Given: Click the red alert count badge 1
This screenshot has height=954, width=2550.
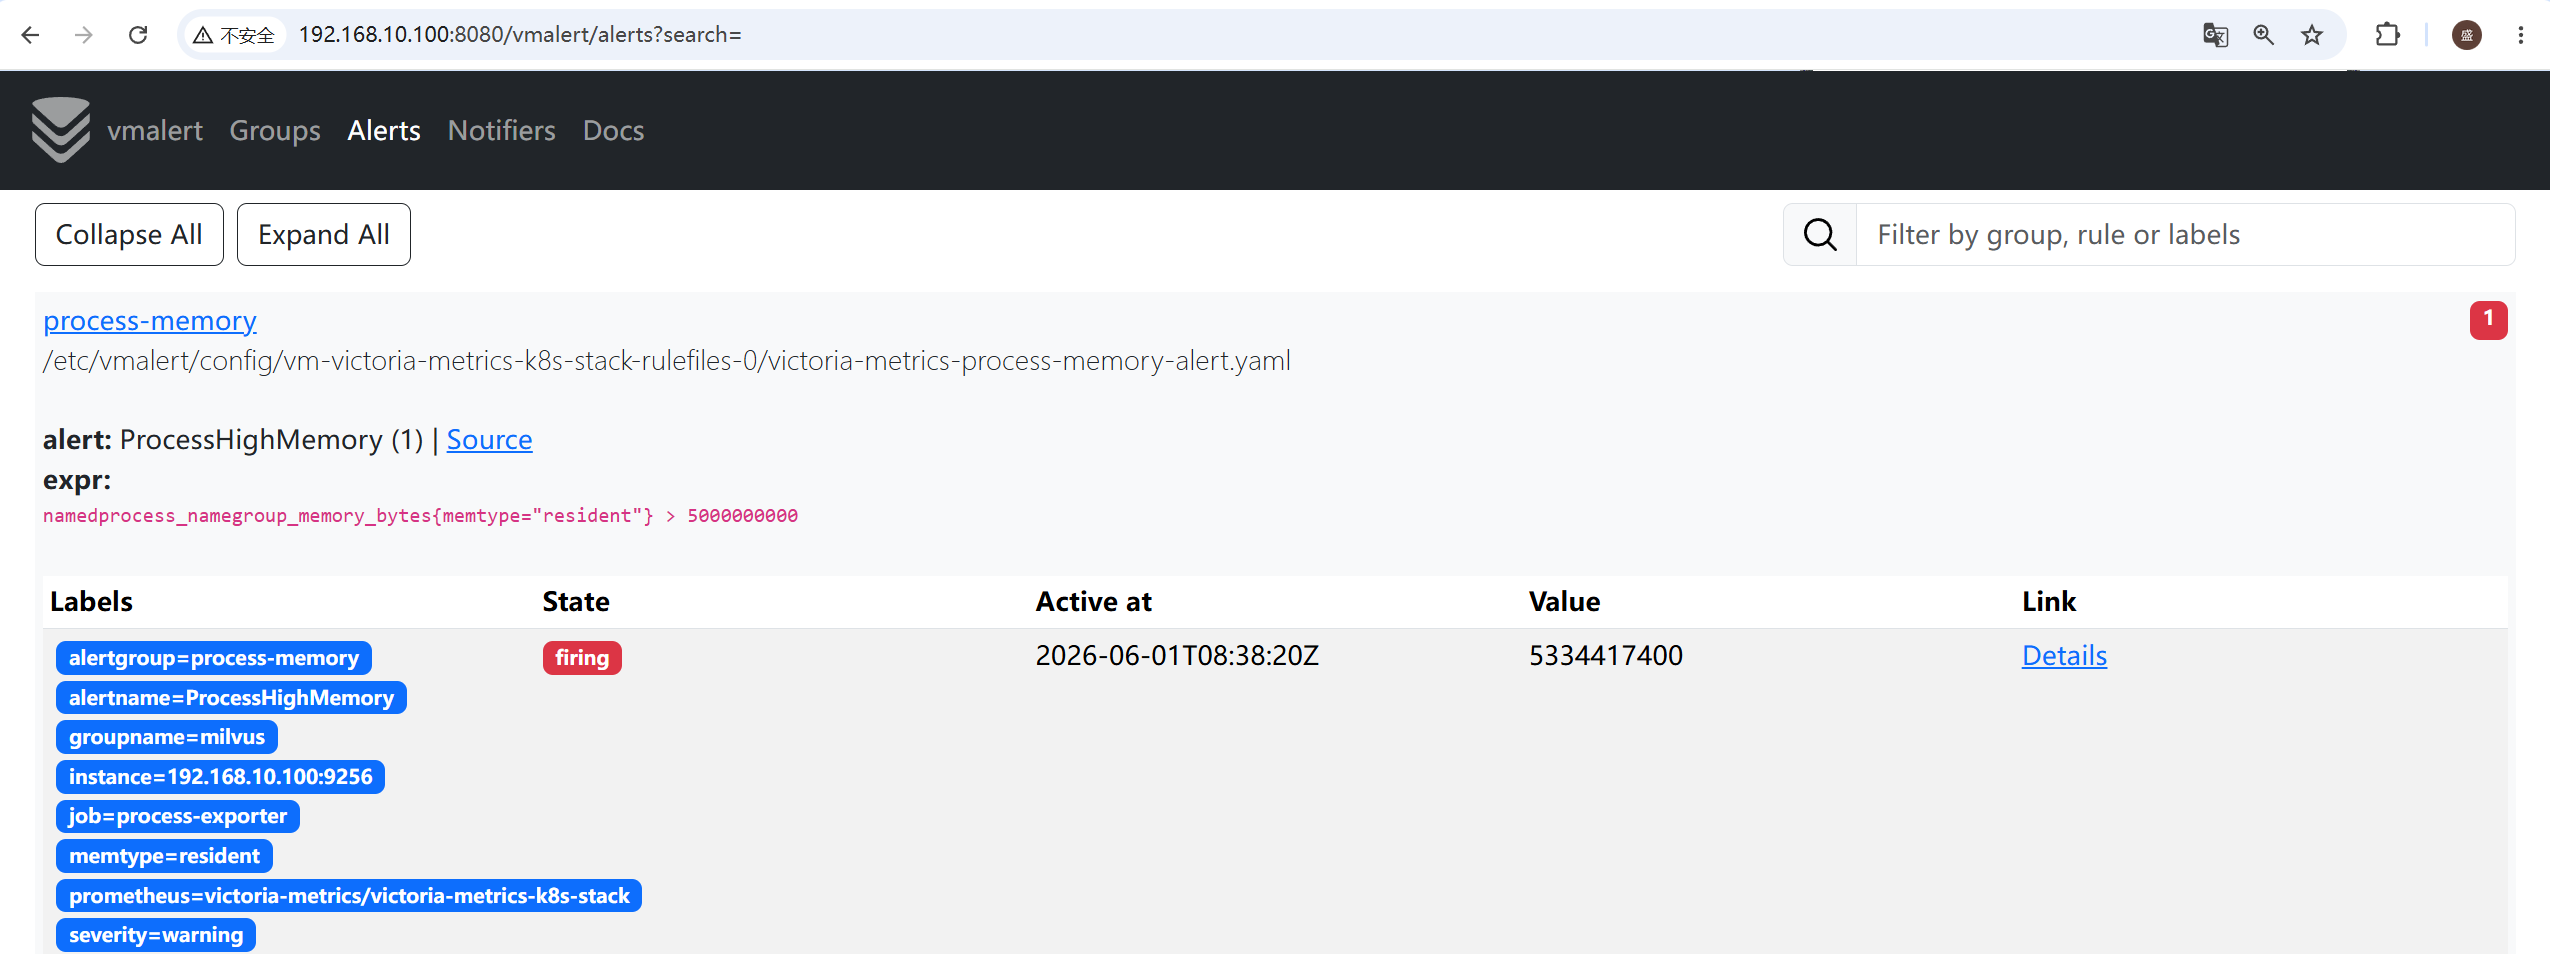Looking at the screenshot, I should (2488, 320).
